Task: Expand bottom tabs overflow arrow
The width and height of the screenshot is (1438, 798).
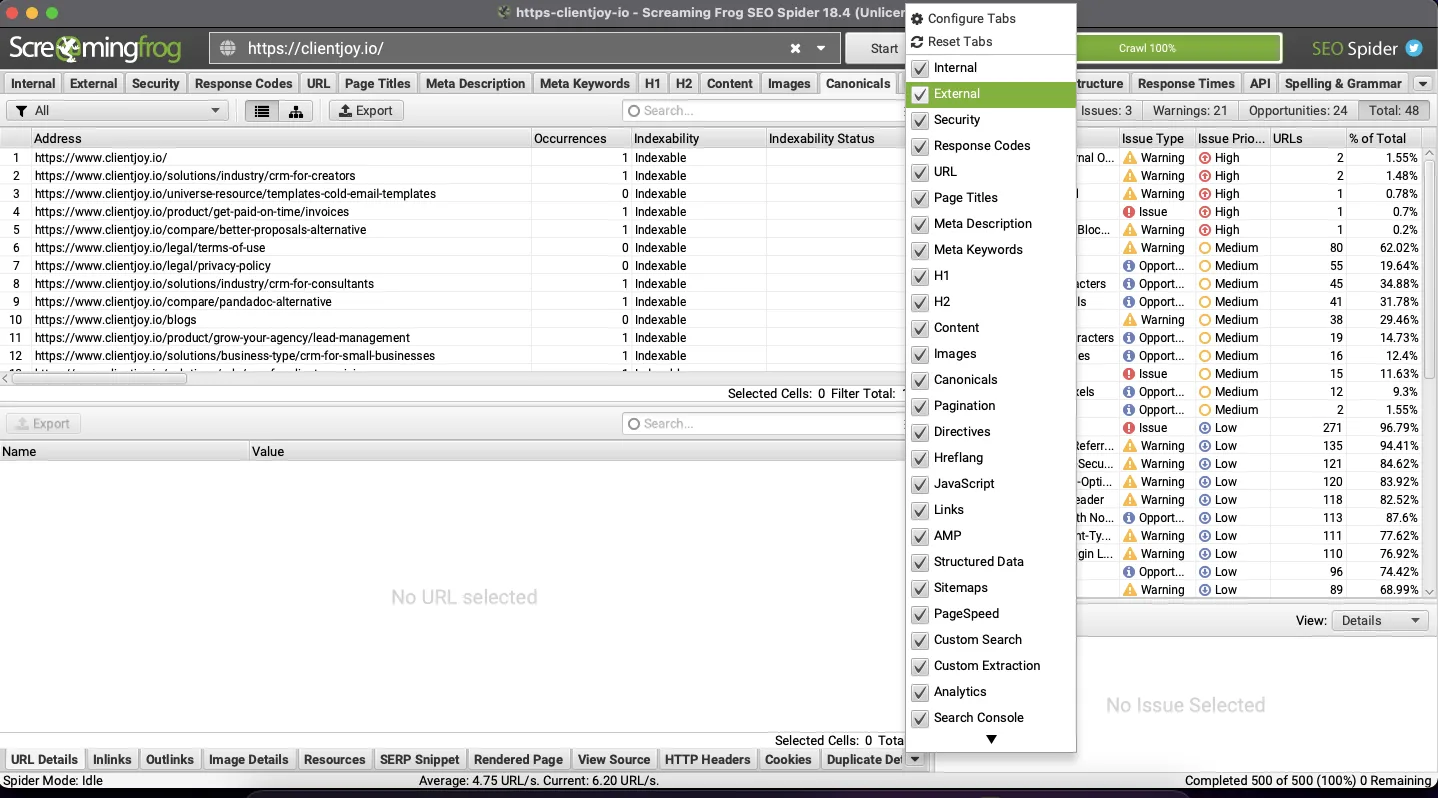Action: (914, 760)
